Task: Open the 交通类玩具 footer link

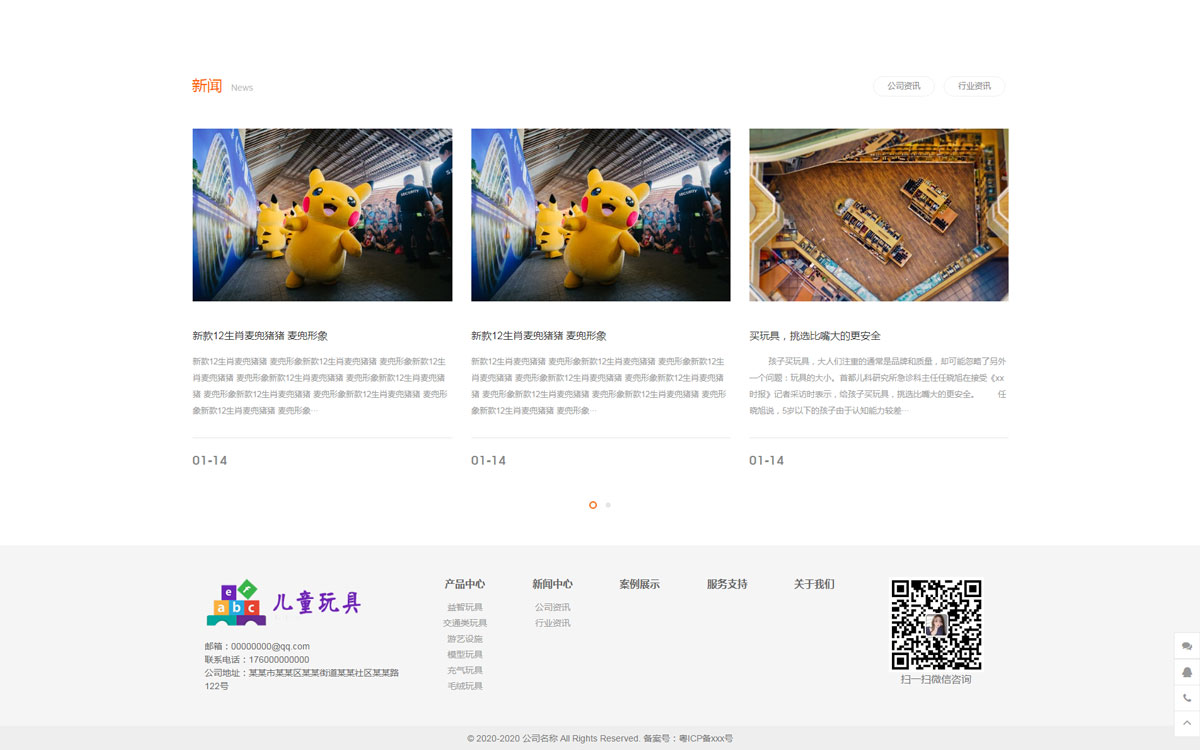Action: 465,623
